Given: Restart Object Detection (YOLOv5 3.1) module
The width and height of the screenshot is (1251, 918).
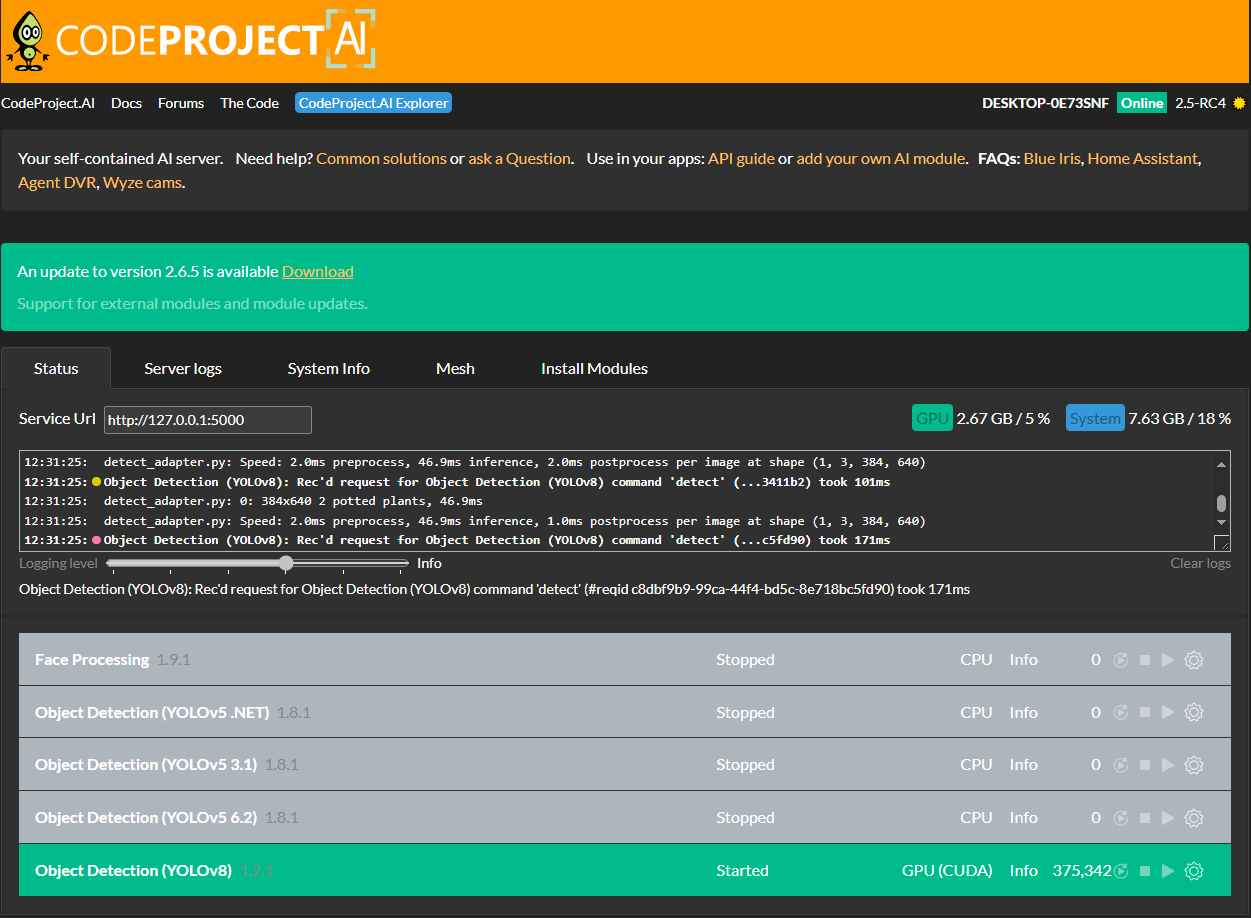Looking at the screenshot, I should (1121, 765).
